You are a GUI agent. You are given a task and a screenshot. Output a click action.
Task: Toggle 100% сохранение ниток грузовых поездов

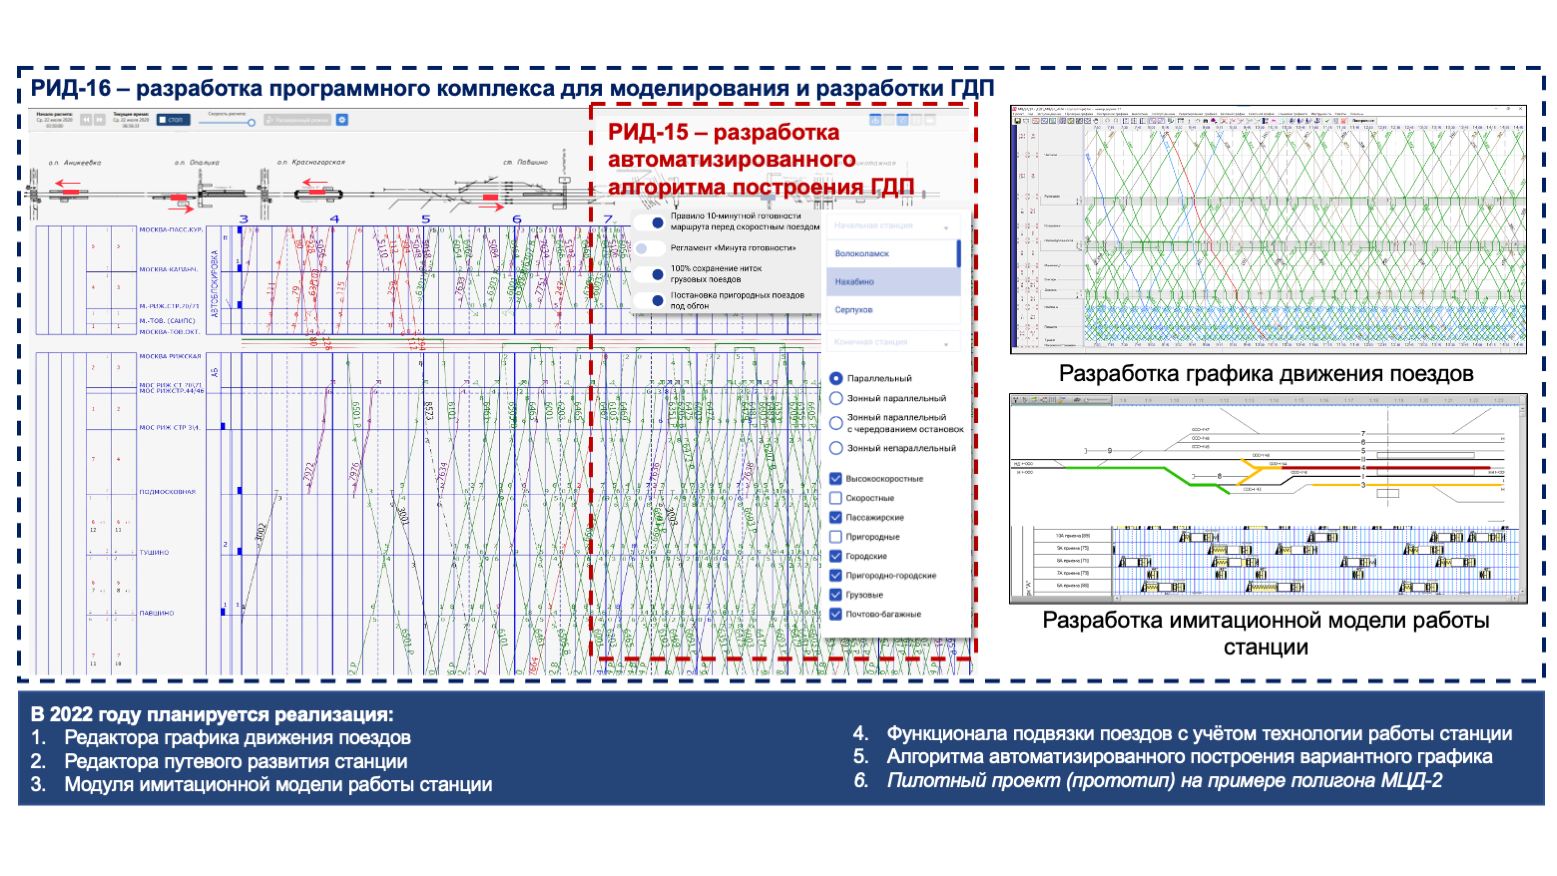pos(652,274)
